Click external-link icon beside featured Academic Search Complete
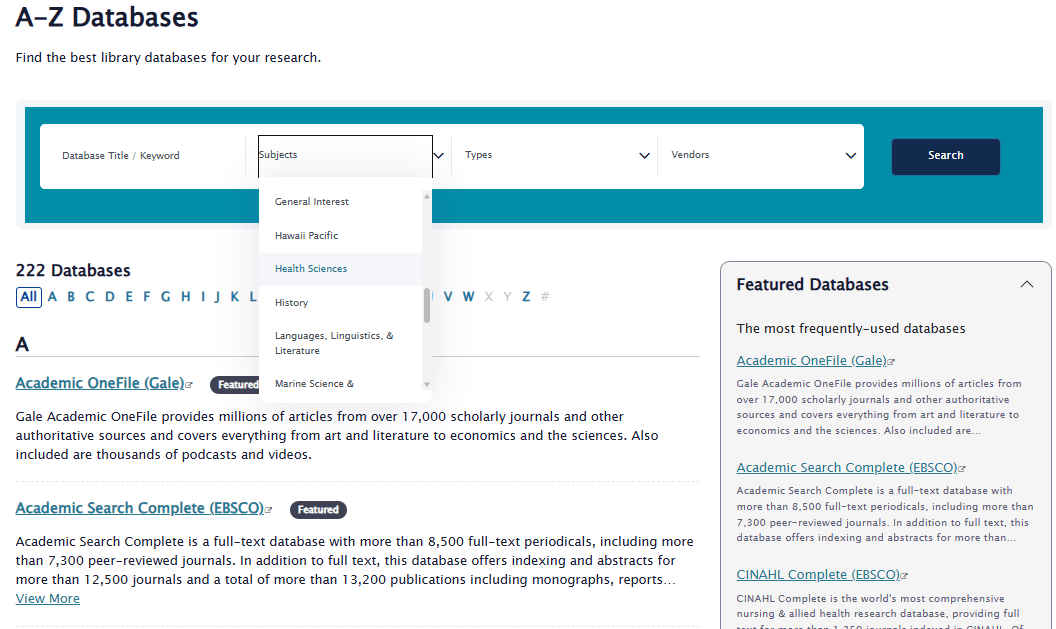Viewport: 1056px width, 629px height. [x=962, y=469]
